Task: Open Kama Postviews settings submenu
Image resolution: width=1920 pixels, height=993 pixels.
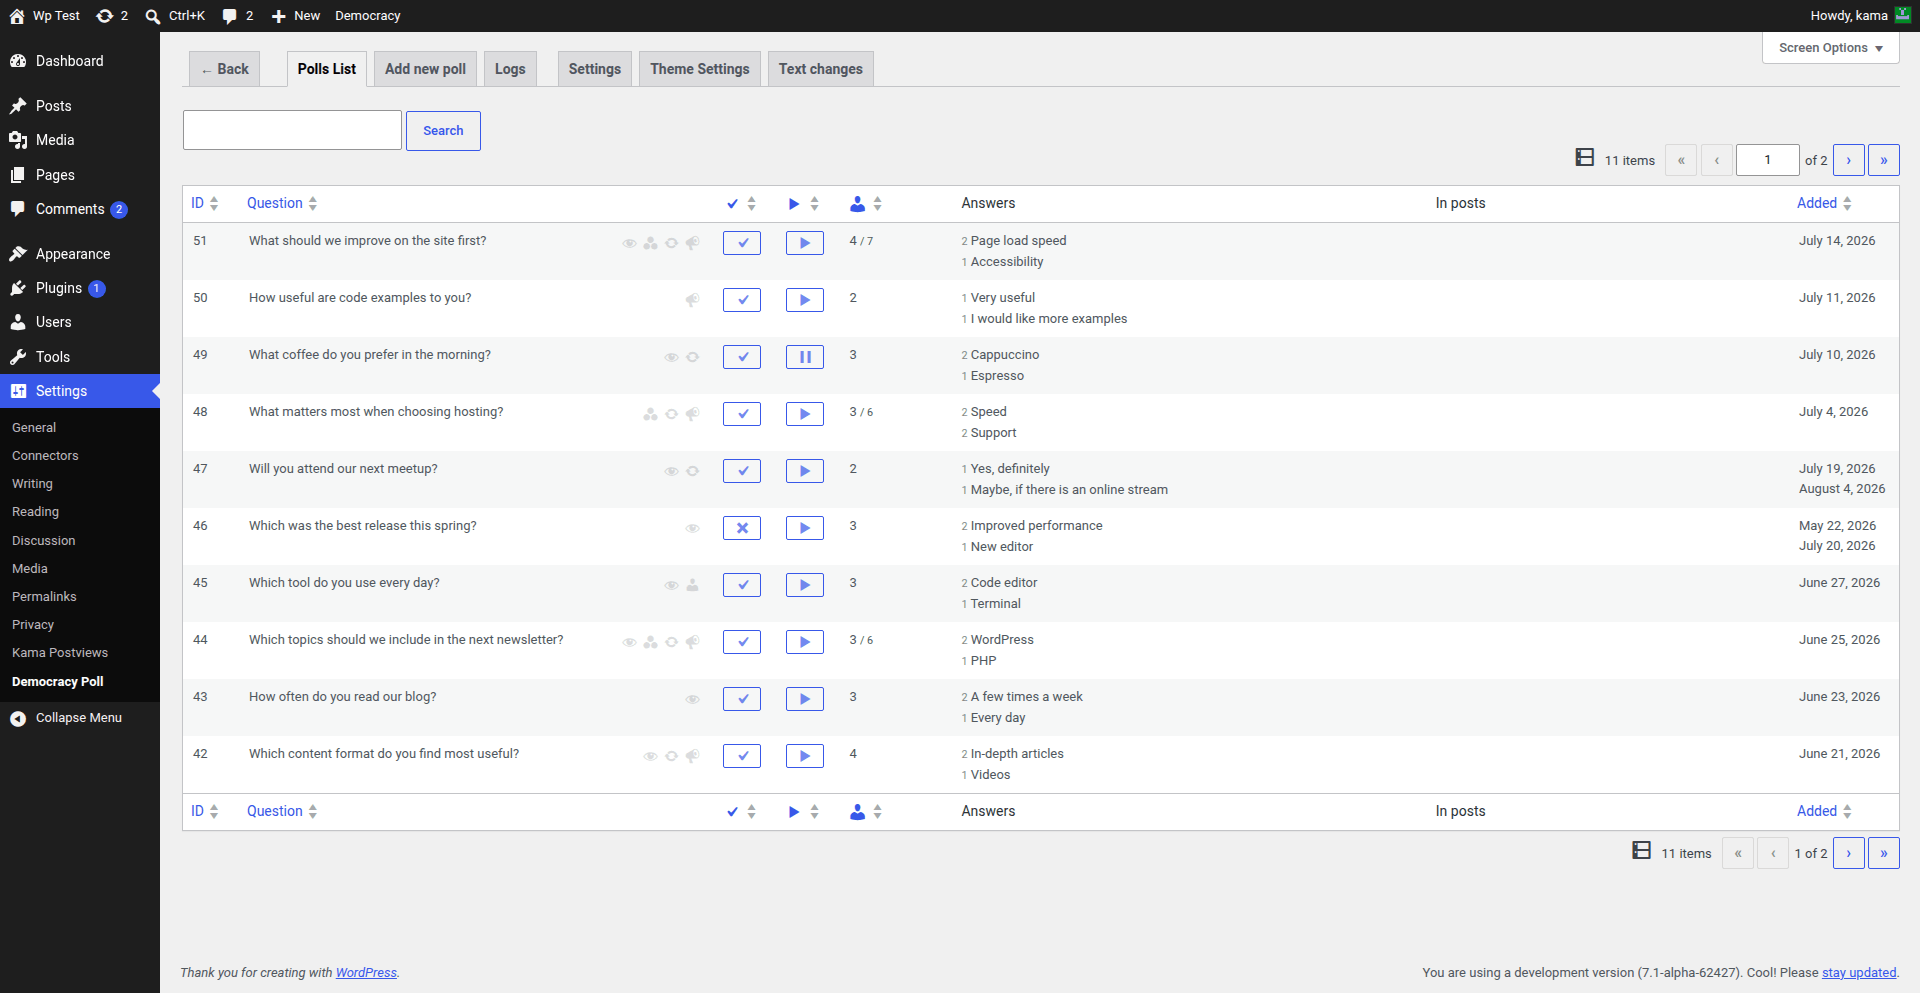Action: [x=60, y=653]
